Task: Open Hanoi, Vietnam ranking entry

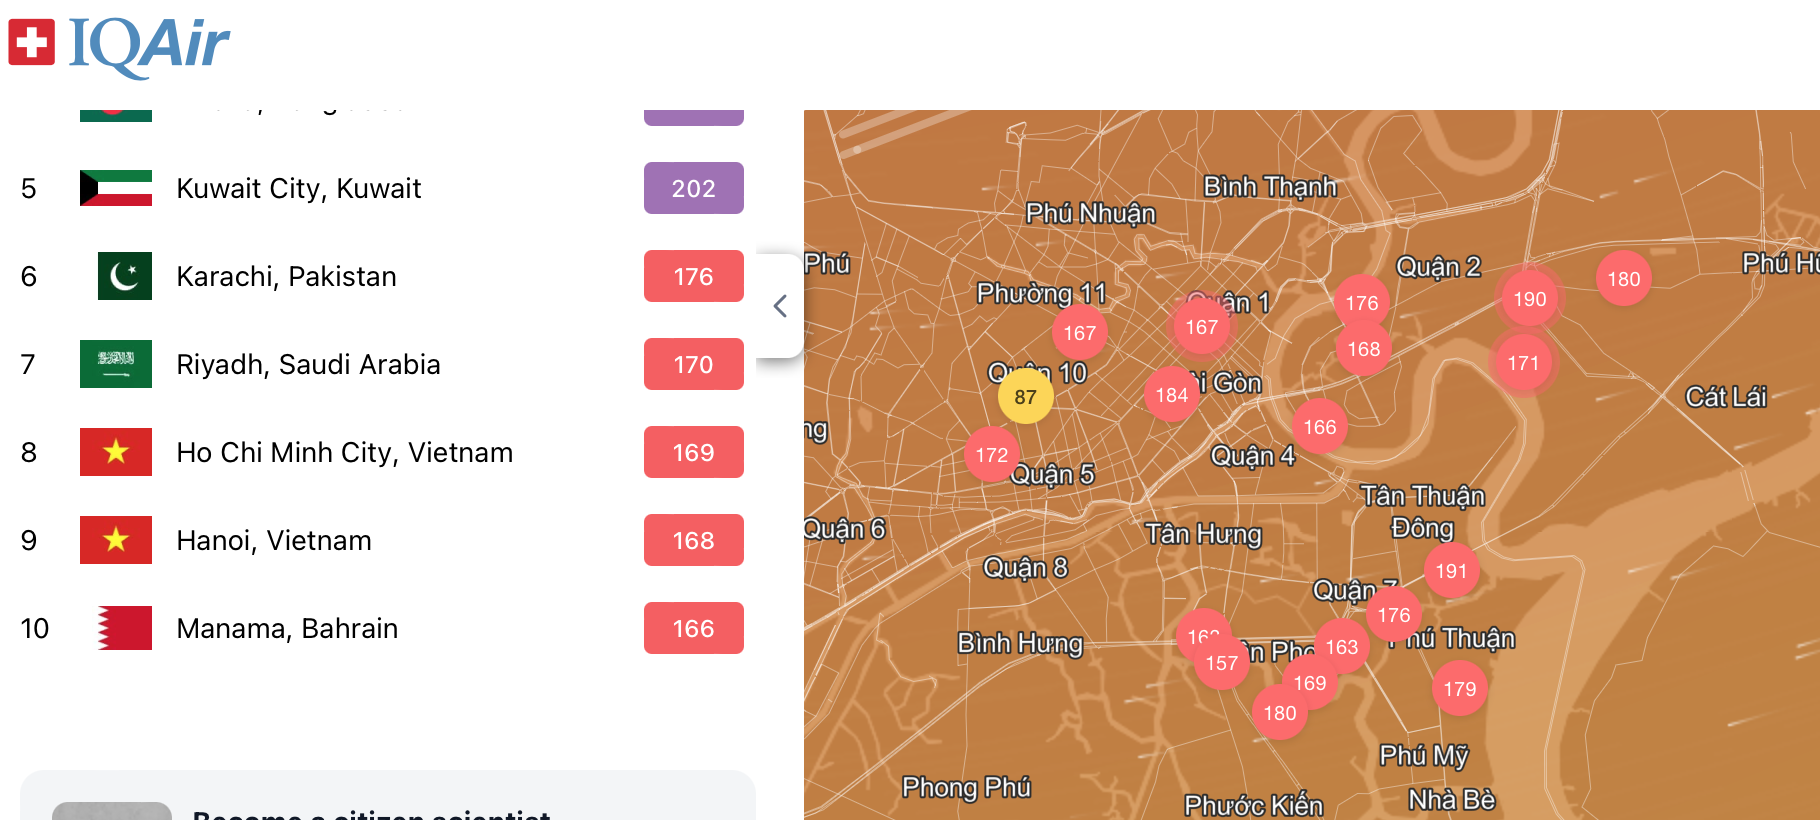Action: [274, 540]
